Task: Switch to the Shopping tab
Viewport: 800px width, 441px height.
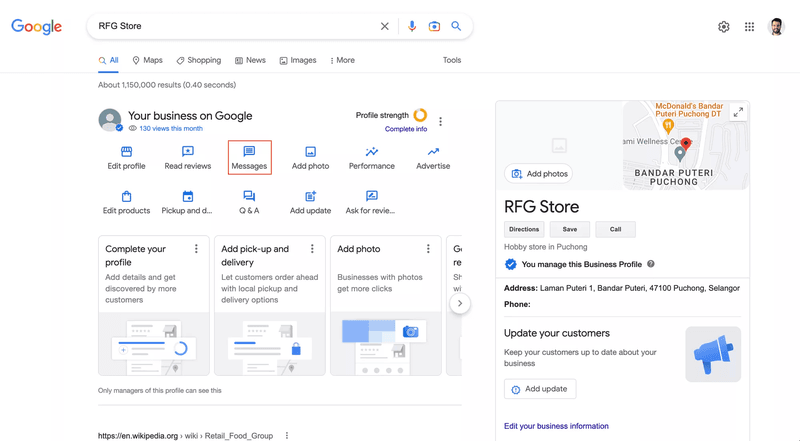Action: [x=198, y=60]
